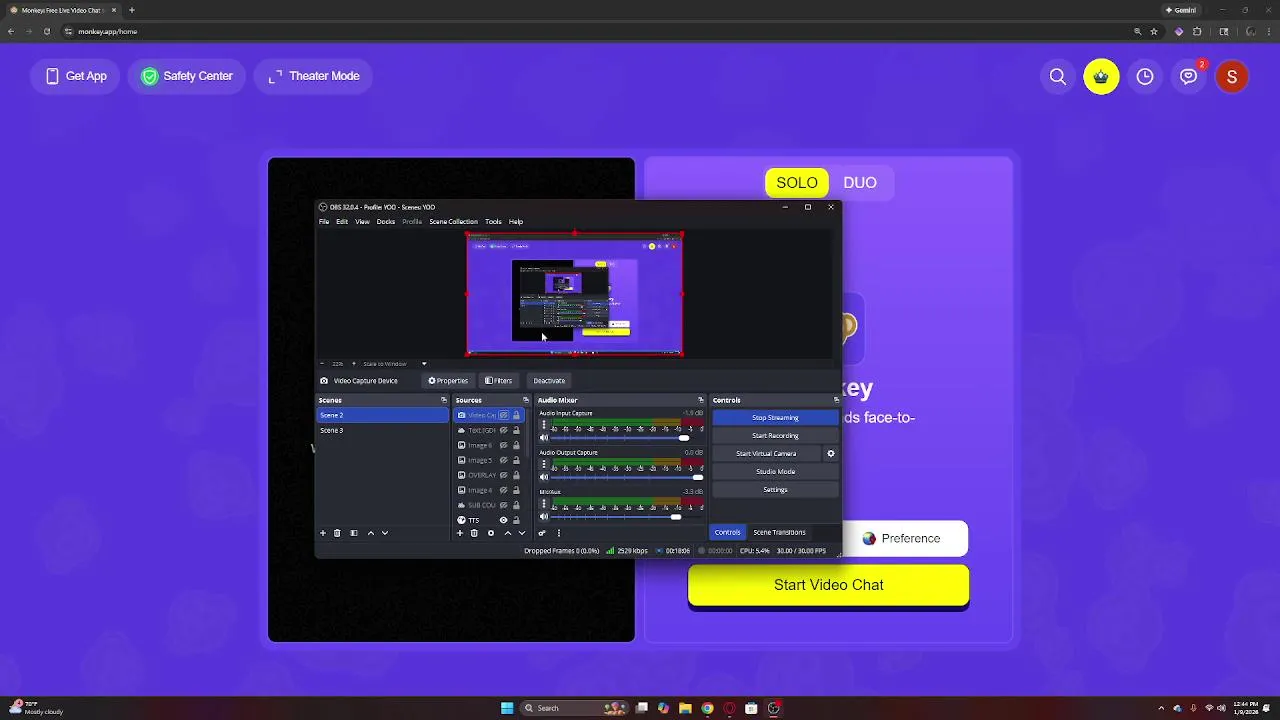This screenshot has height=720, width=1280.
Task: Toggle visibility of OVERLAY source
Action: [503, 475]
